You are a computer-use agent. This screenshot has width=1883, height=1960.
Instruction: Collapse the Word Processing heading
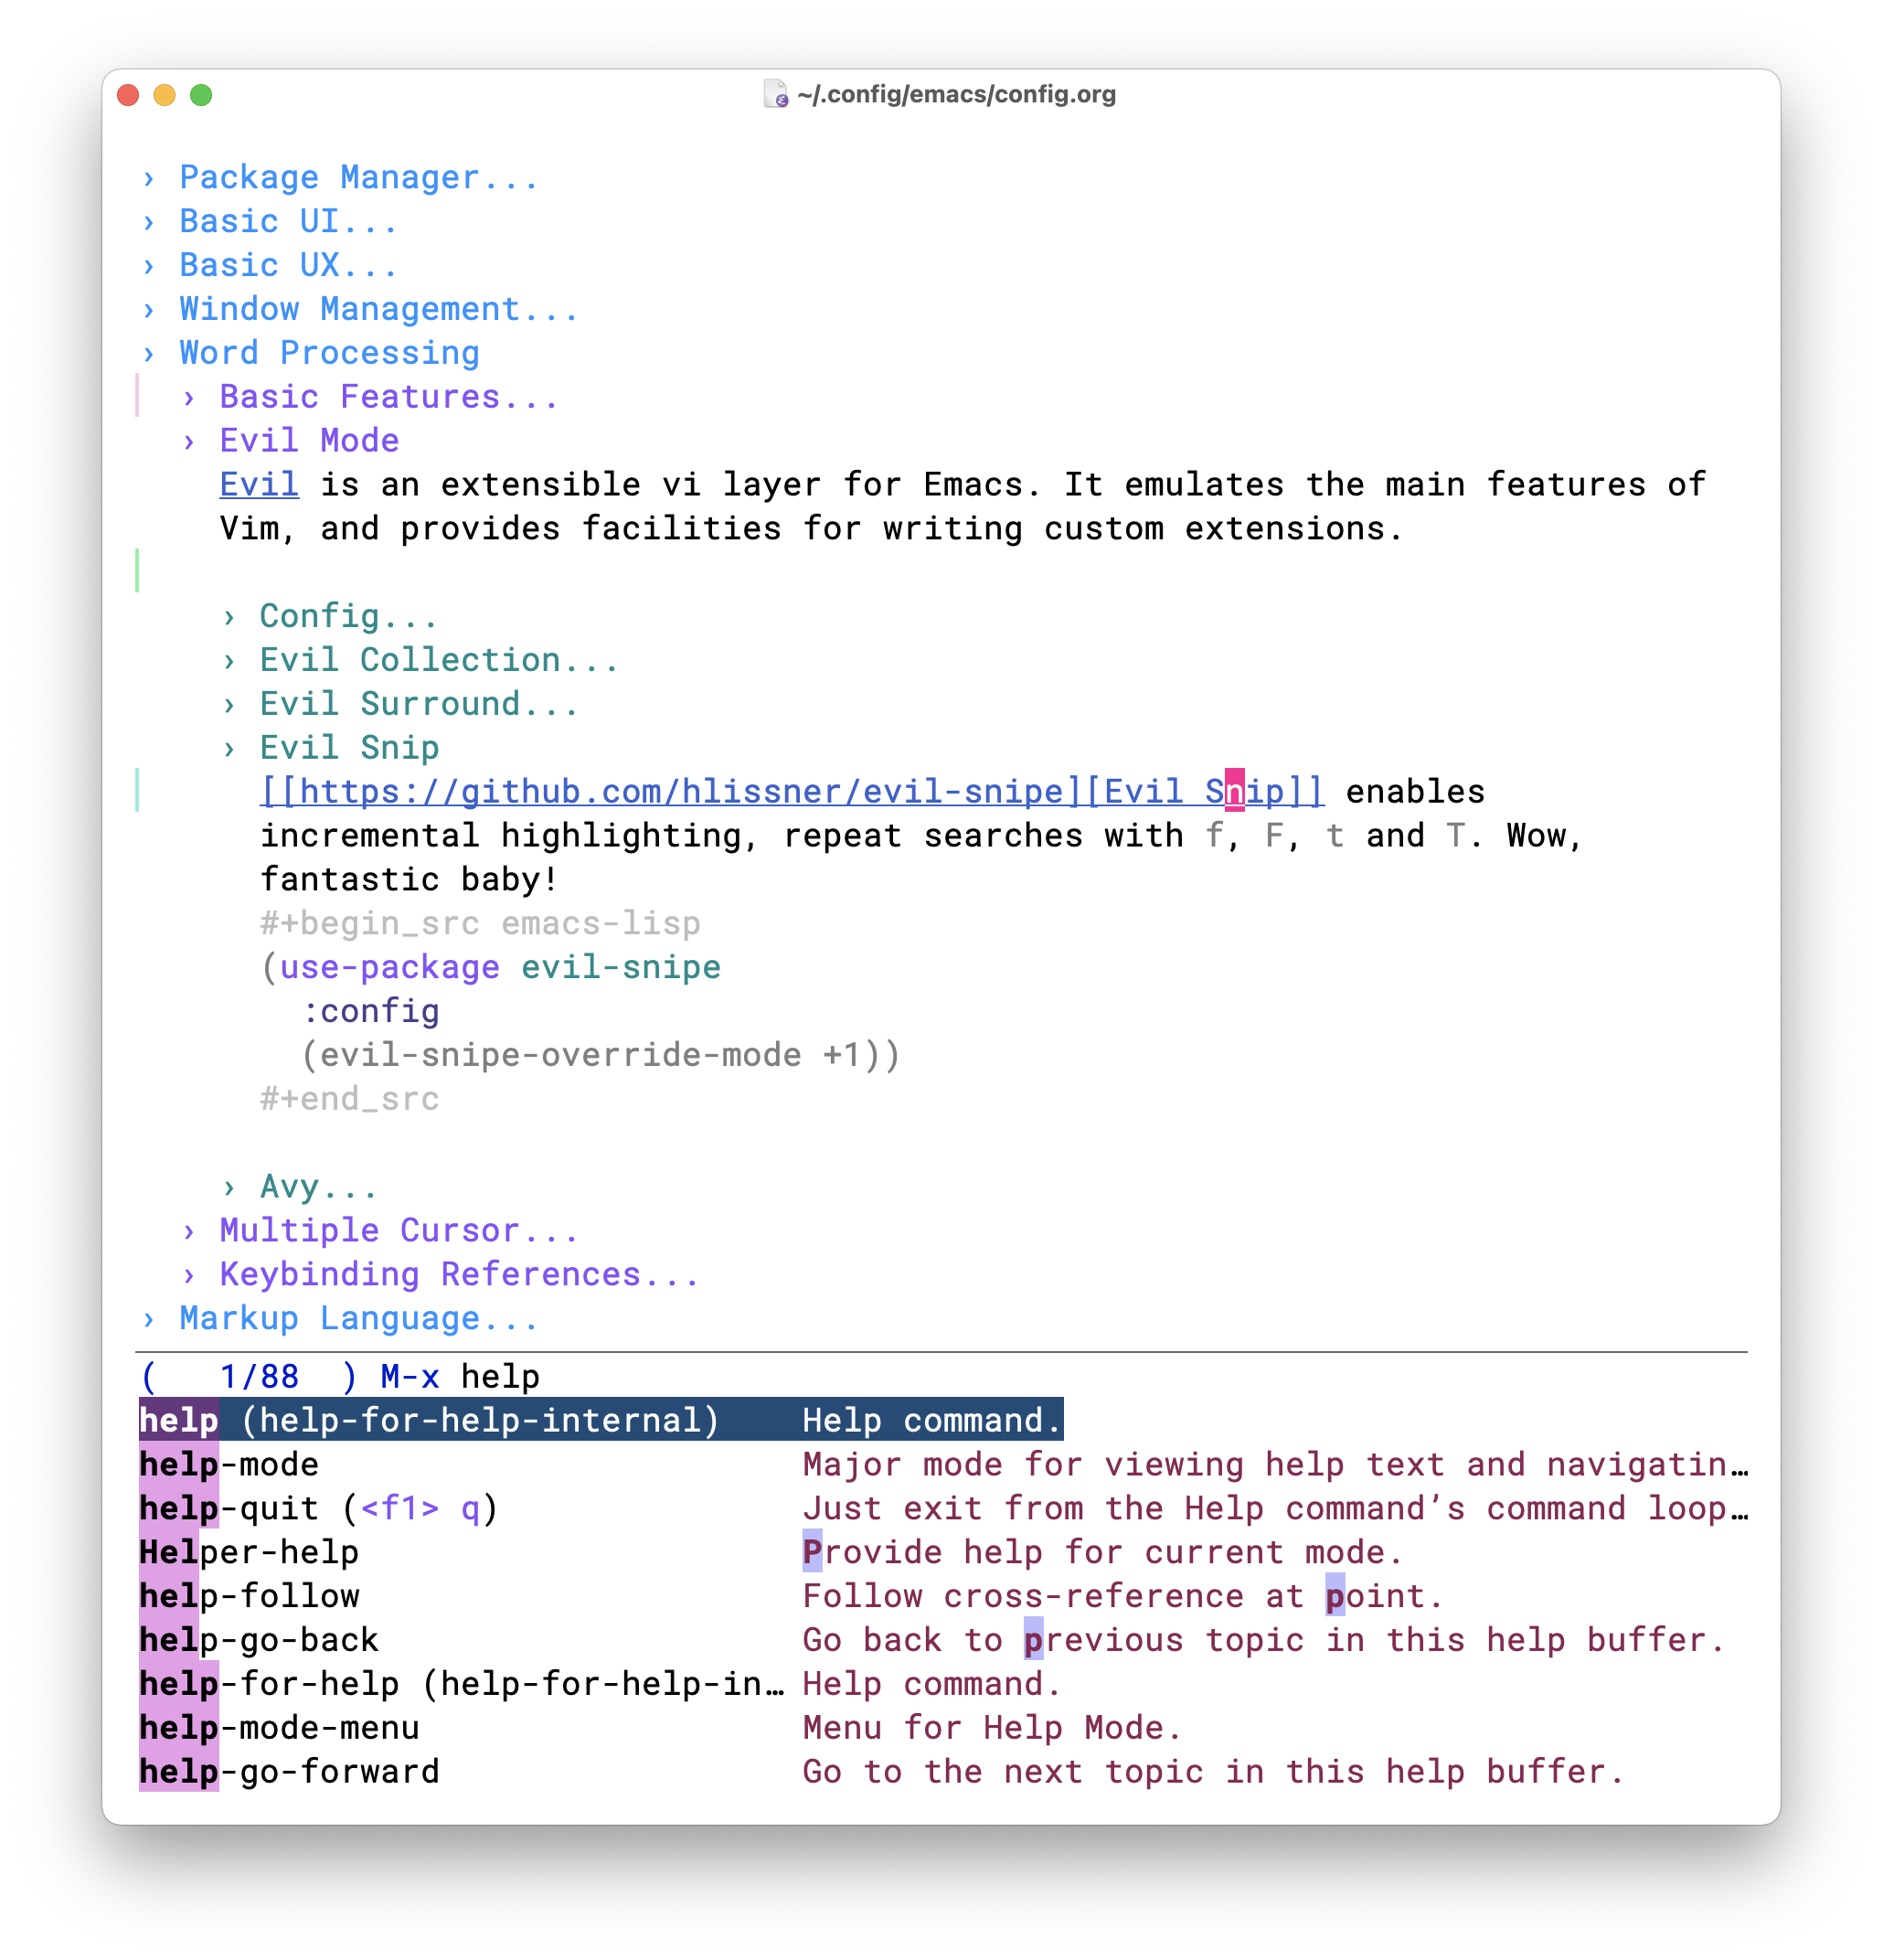click(328, 354)
